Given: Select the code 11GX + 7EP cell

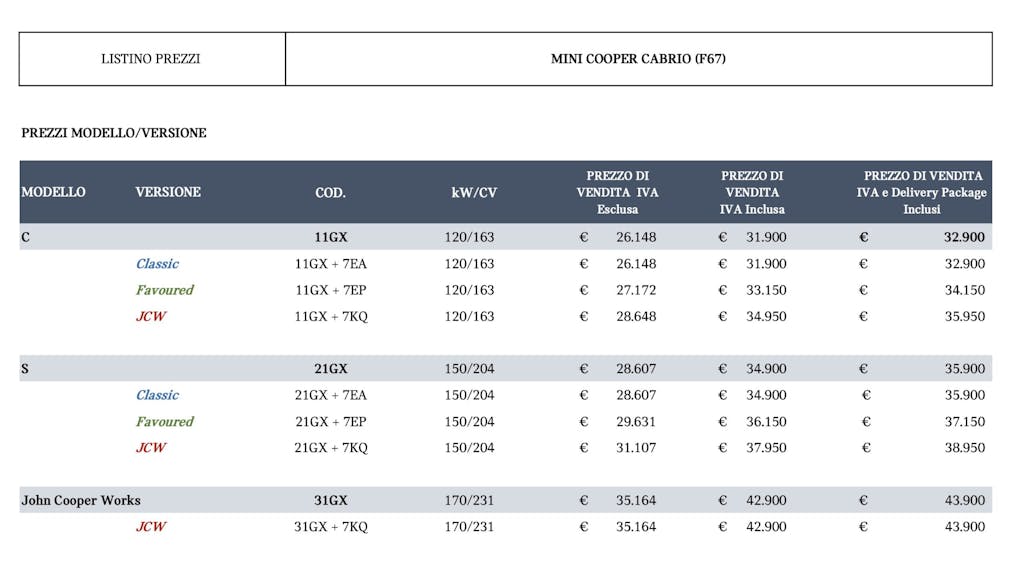Looking at the screenshot, I should point(330,290).
